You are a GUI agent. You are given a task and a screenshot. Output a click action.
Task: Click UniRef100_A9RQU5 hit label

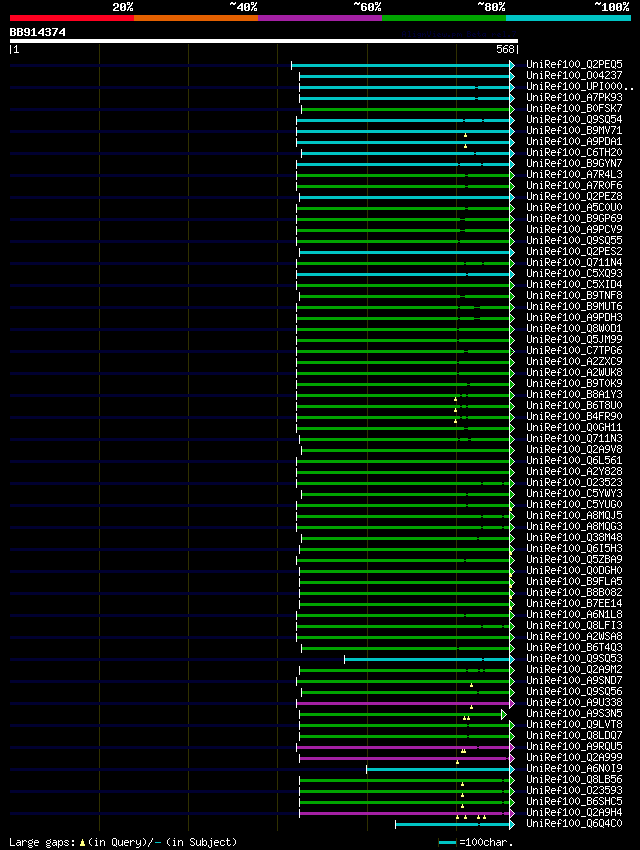pyautogui.click(x=574, y=747)
